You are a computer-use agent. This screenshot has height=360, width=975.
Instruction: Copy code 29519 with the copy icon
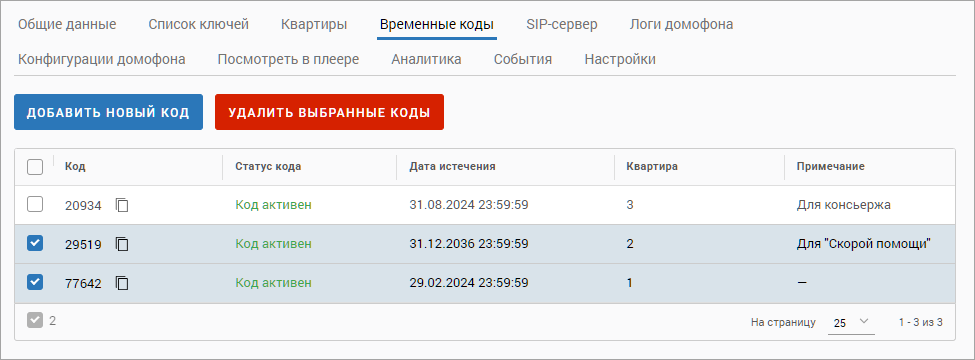[x=122, y=244]
